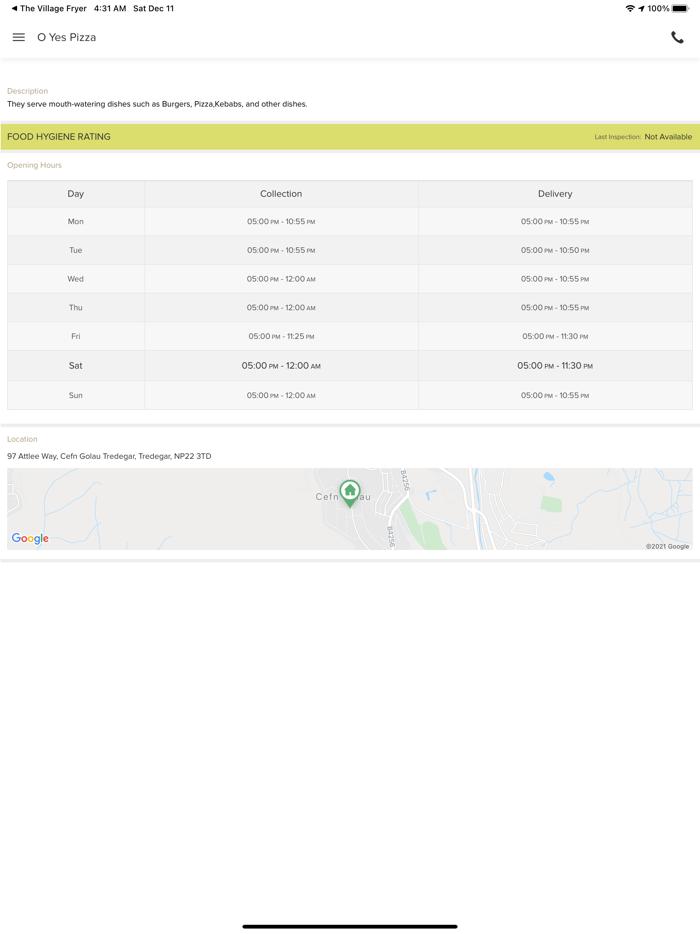Viewport: 700px width, 934px height.
Task: Open the hamburger menu
Action: pyautogui.click(x=18, y=37)
